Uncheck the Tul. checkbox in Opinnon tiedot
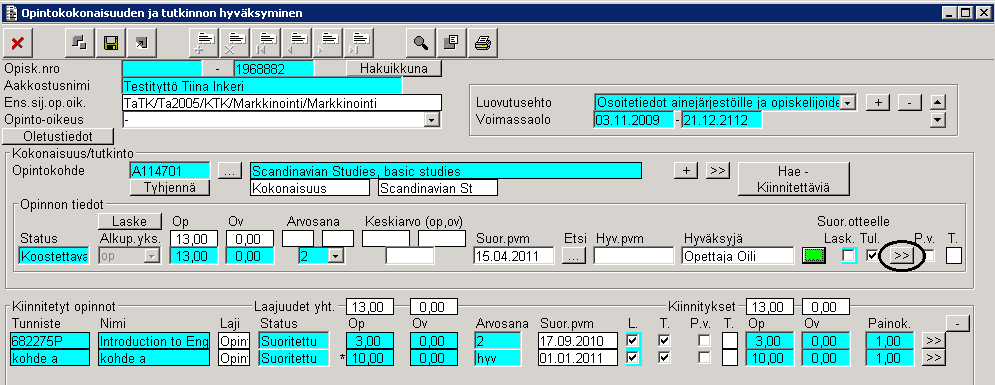The image size is (995, 385). pyautogui.click(x=873, y=256)
